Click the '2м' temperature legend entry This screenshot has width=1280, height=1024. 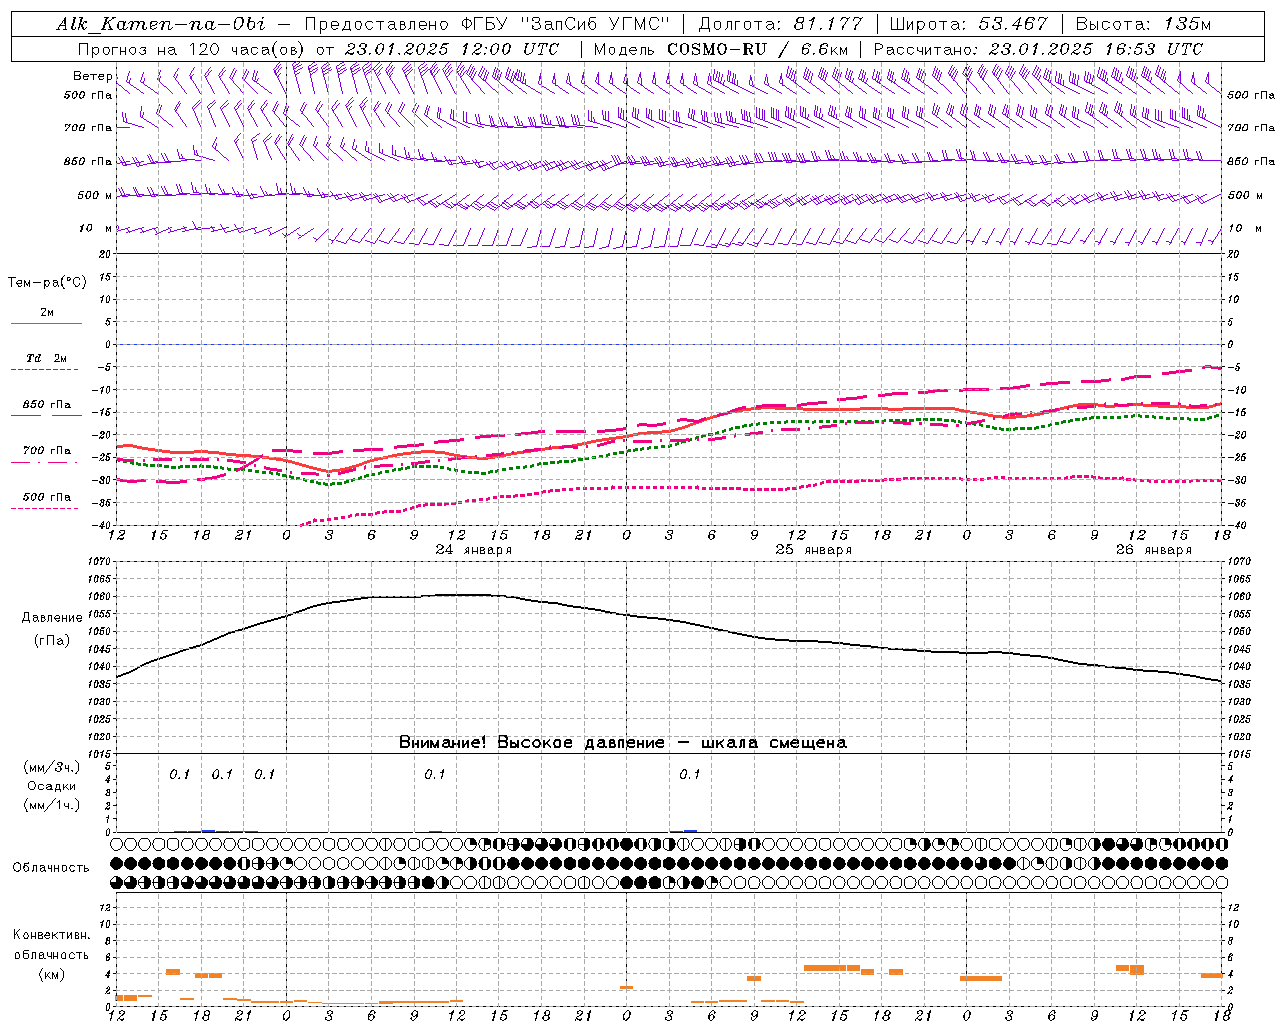coord(47,312)
